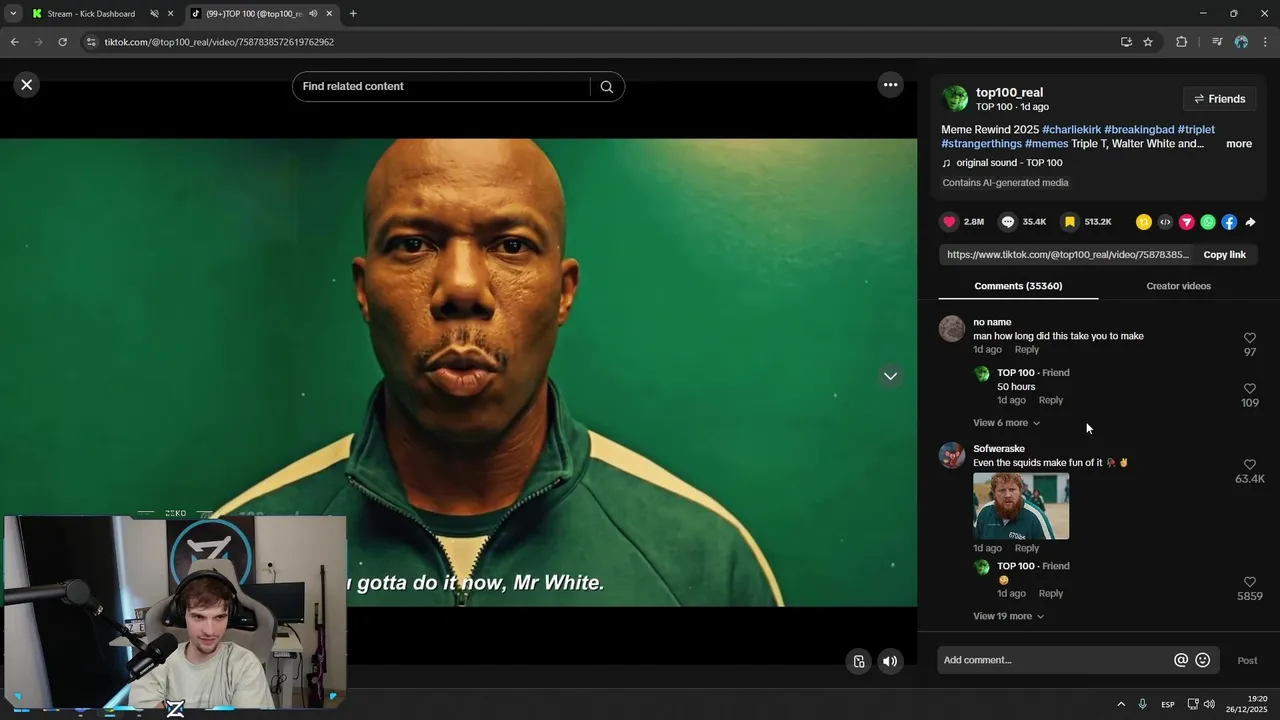Open the #breakingbad hashtag
The height and width of the screenshot is (720, 1280).
pyautogui.click(x=1139, y=130)
